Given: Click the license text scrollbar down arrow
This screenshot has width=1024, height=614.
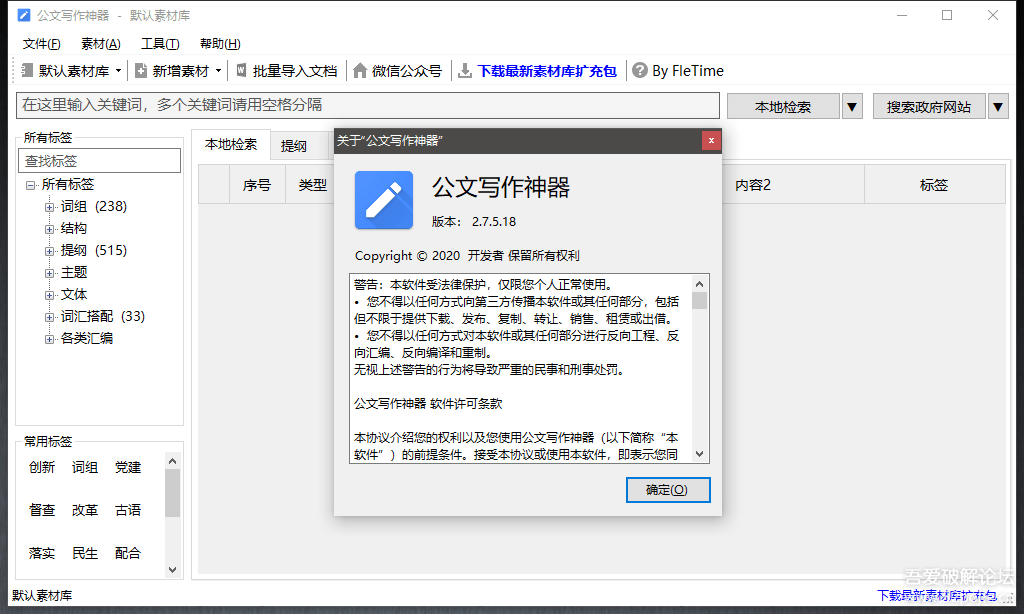Looking at the screenshot, I should click(699, 454).
